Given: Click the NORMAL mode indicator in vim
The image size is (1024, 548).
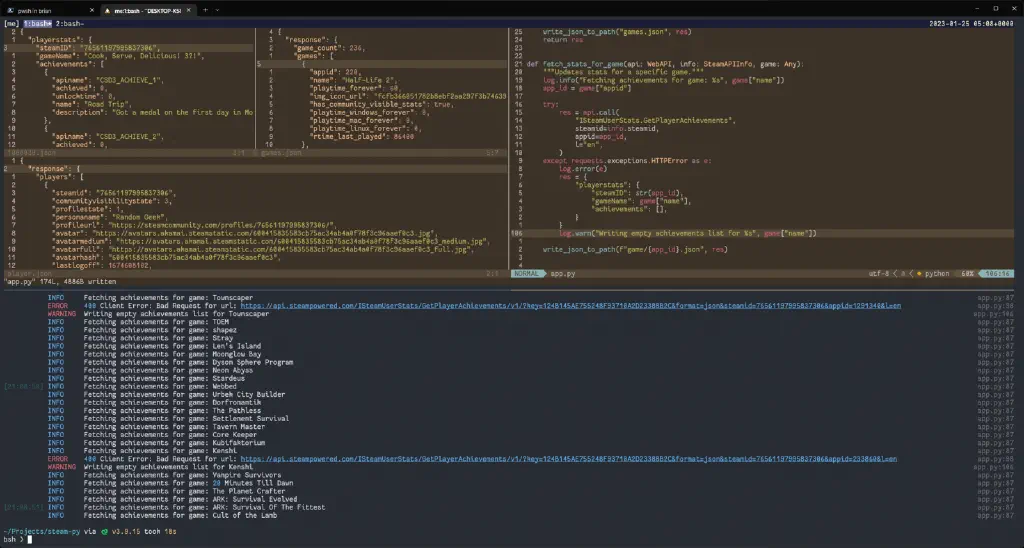Looking at the screenshot, I should point(526,274).
